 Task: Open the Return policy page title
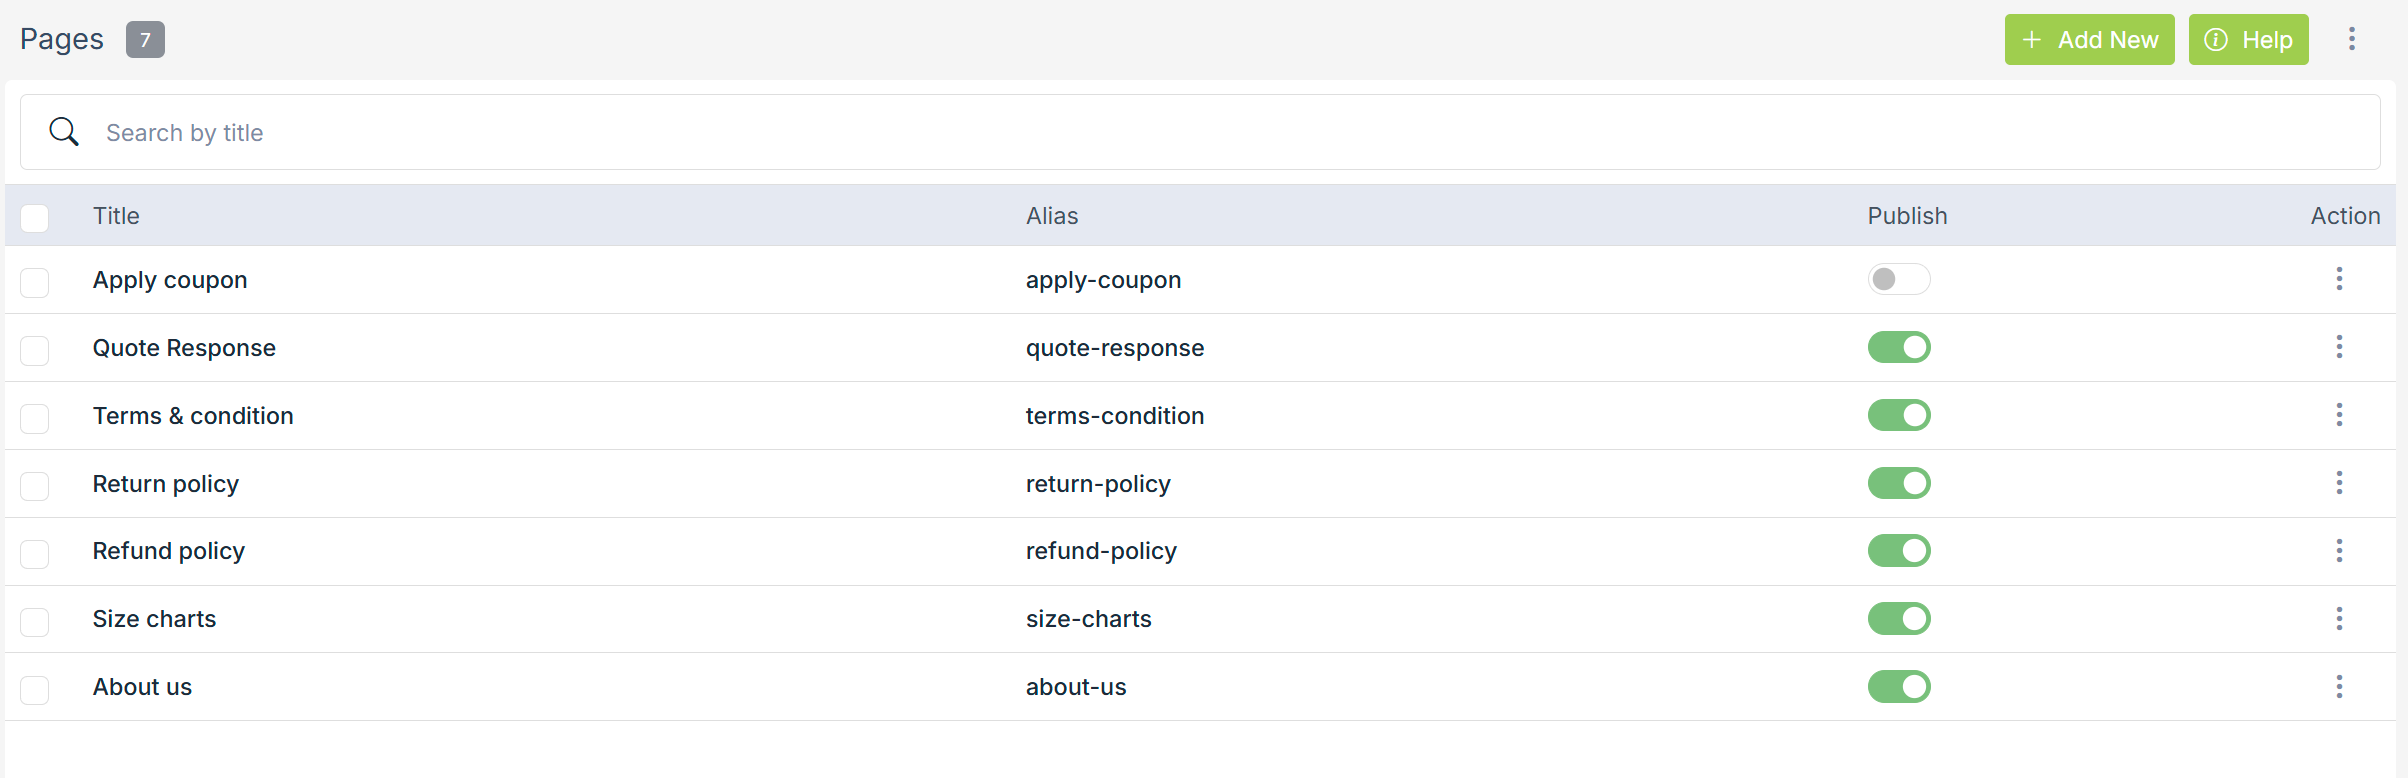166,484
